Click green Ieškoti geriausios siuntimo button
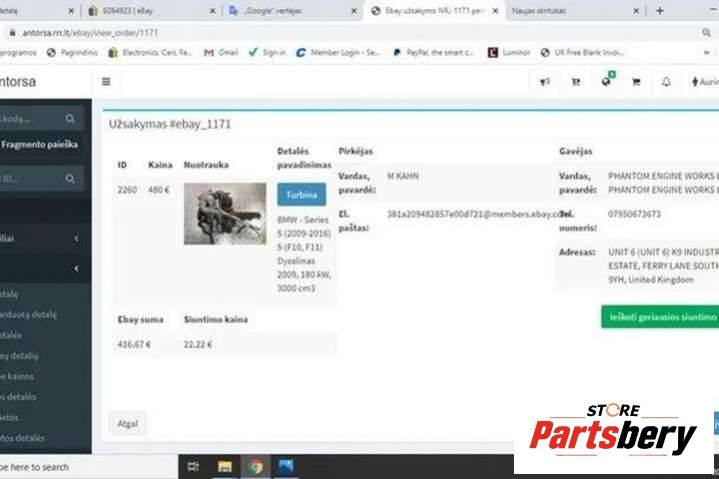This screenshot has width=719, height=479. 660,317
